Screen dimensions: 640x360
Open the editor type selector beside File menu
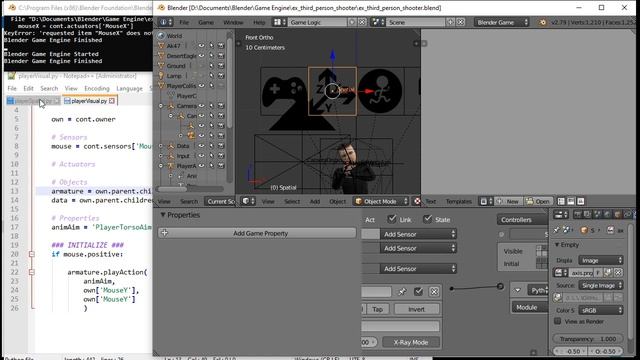166,22
